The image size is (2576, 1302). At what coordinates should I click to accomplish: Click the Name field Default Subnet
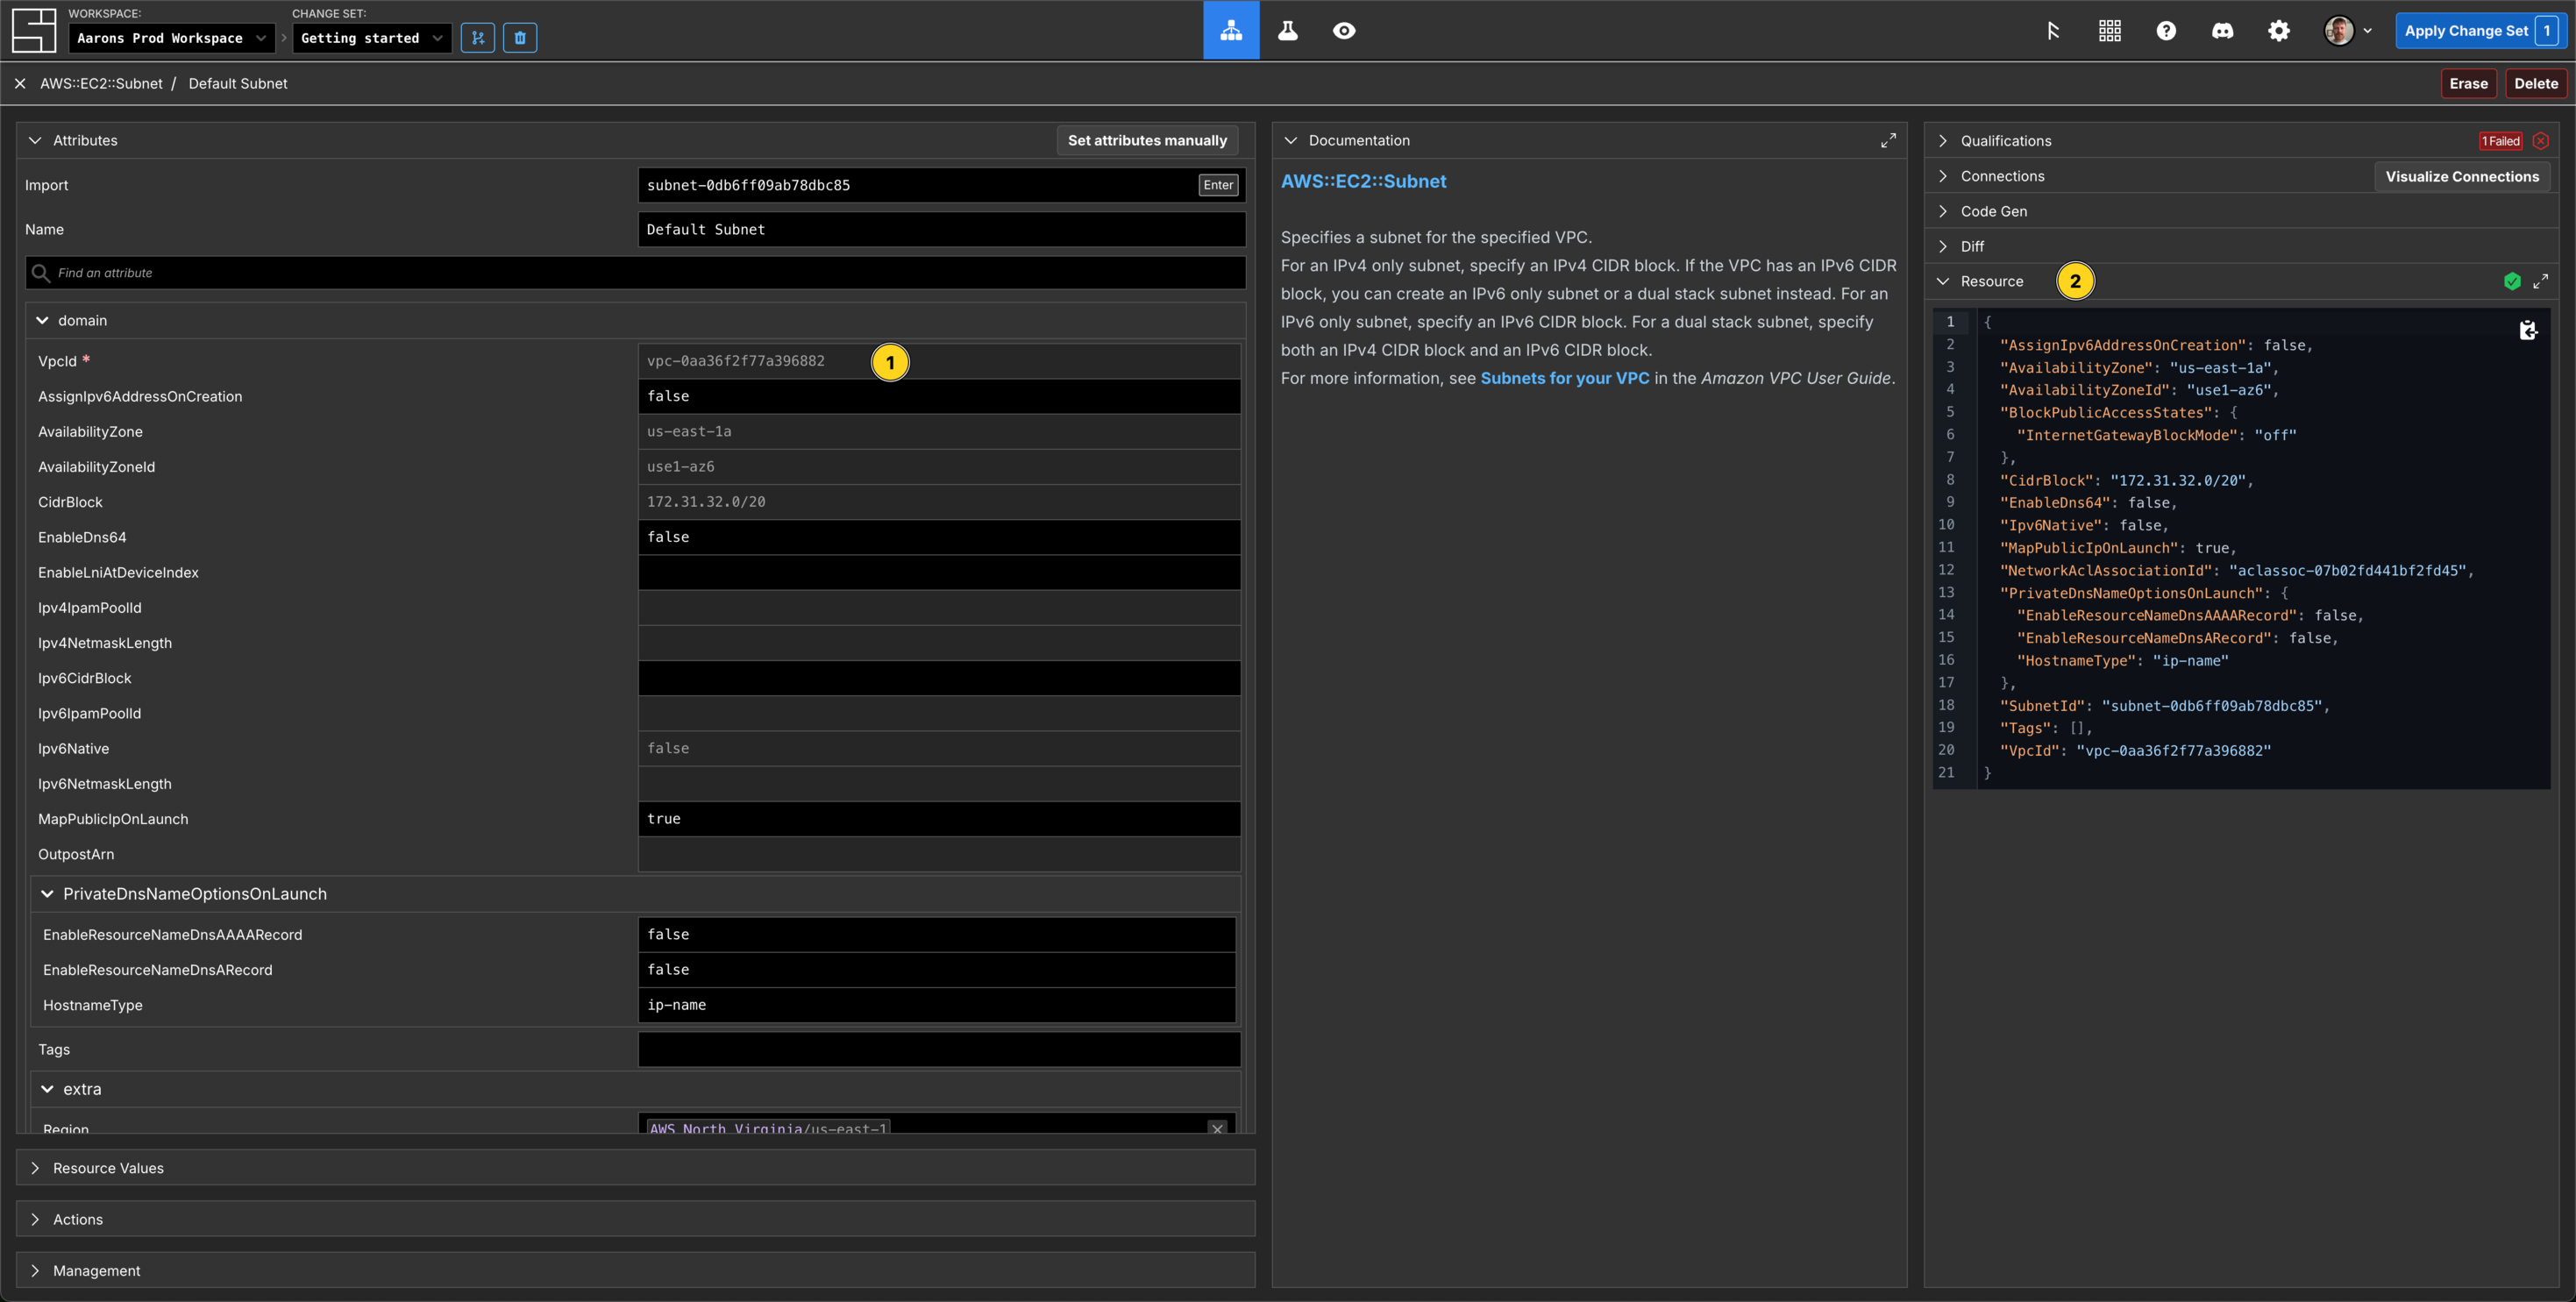tap(942, 229)
